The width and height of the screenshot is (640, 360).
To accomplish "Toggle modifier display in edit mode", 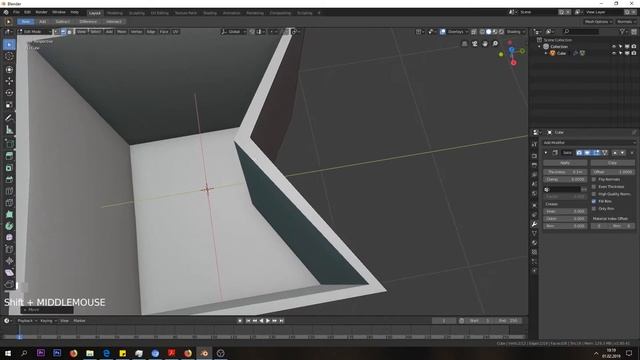I will [596, 153].
